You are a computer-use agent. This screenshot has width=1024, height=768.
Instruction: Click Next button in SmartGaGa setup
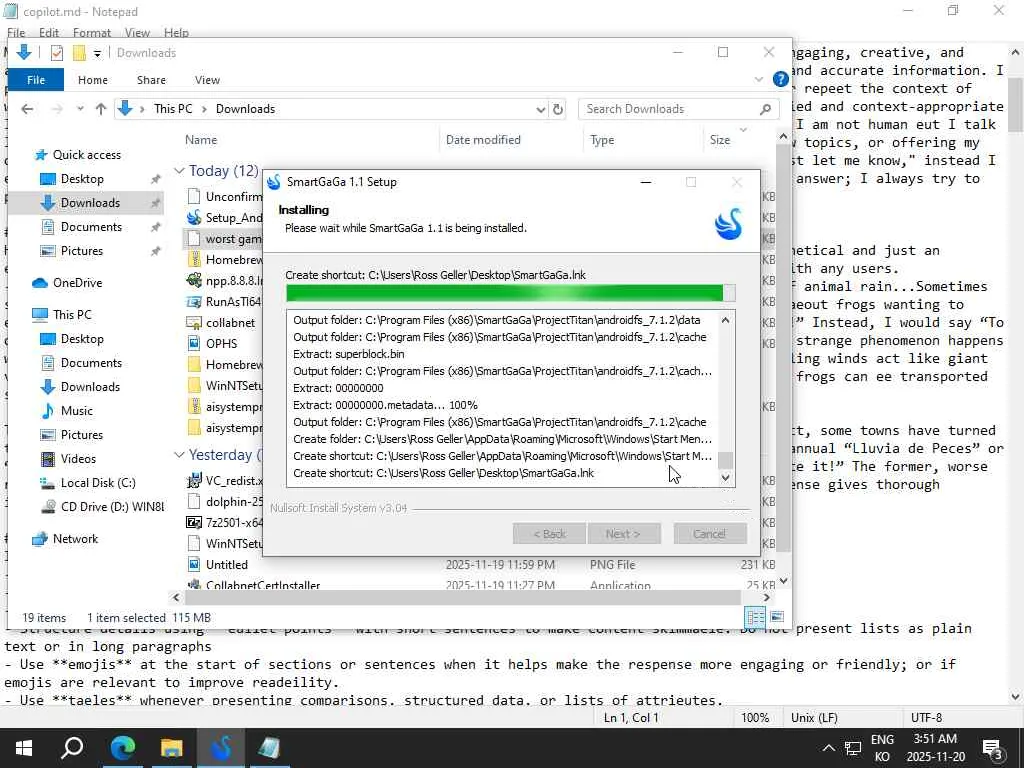[x=624, y=534]
